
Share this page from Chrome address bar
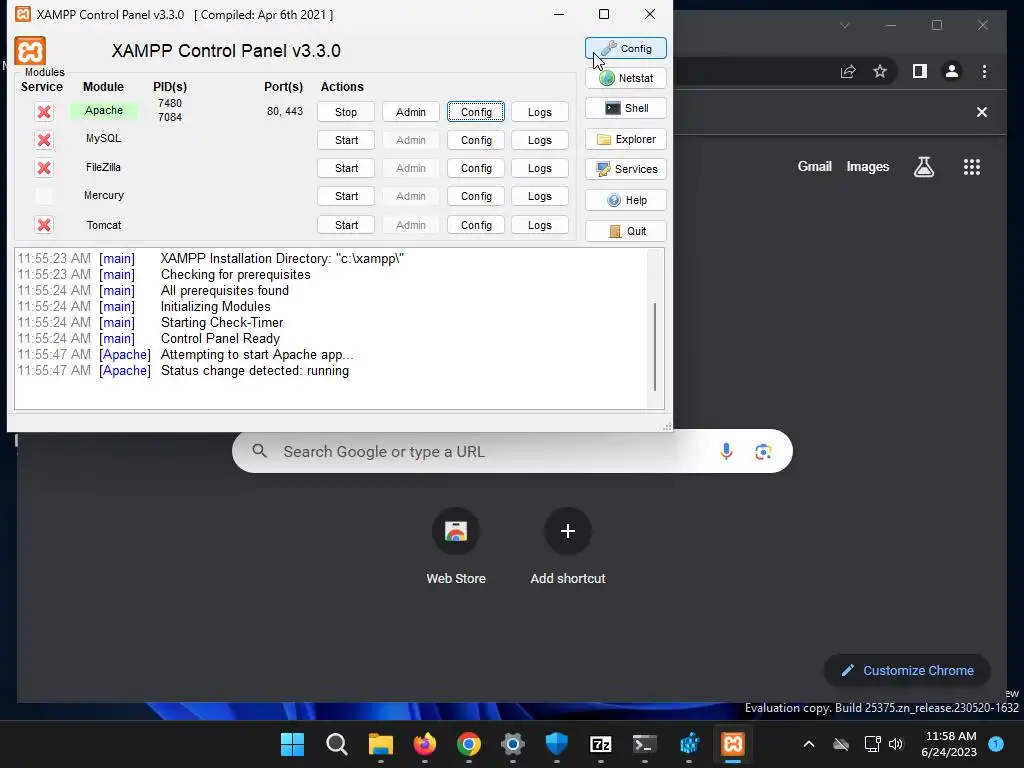[848, 71]
